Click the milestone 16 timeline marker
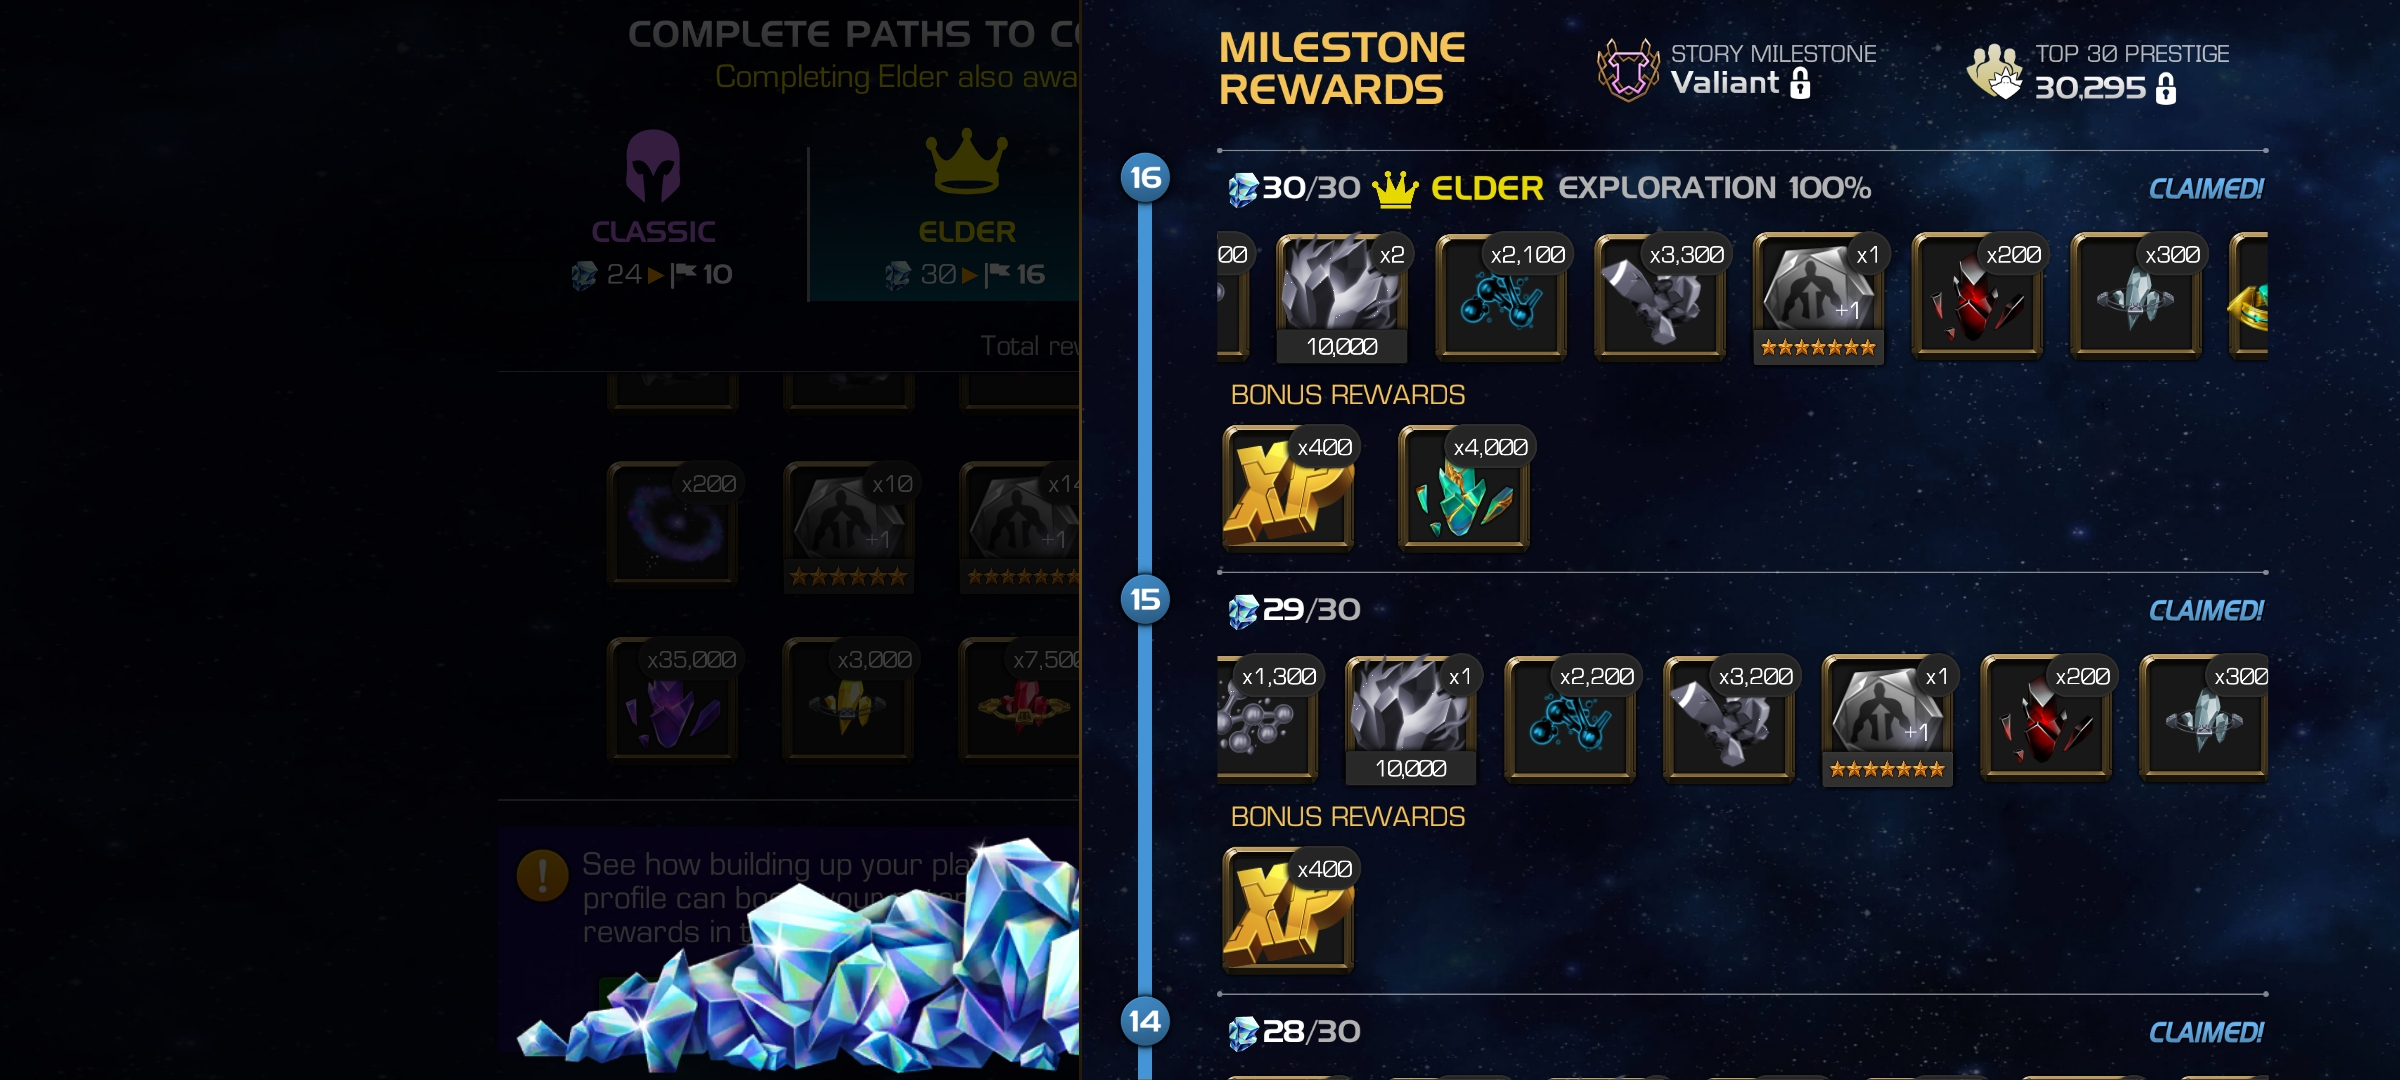This screenshot has height=1080, width=2400. [1146, 178]
